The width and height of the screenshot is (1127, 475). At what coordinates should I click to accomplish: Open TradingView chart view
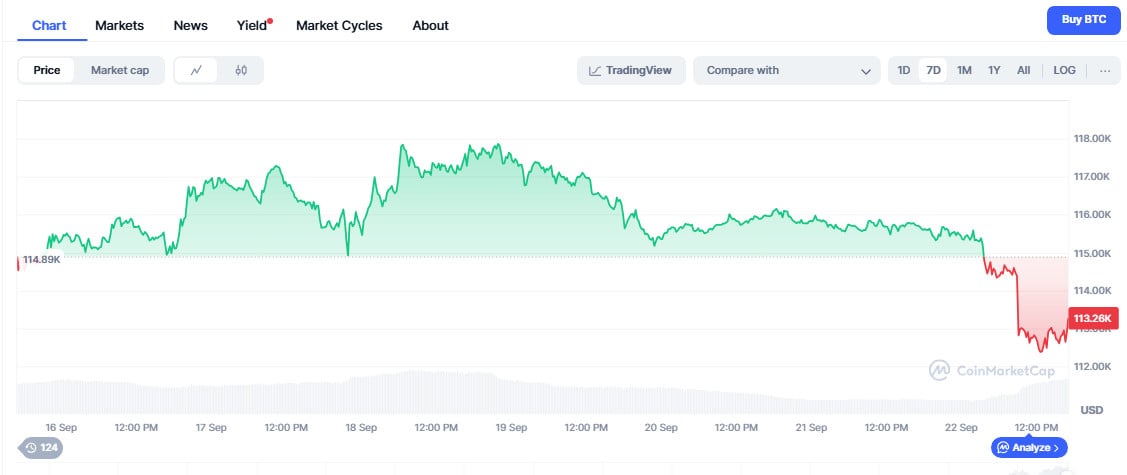tap(631, 70)
